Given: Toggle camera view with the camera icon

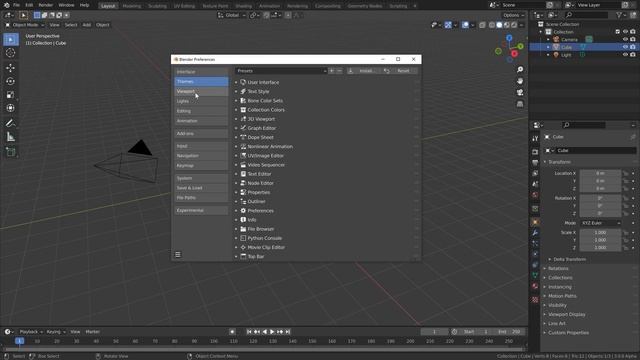Looking at the screenshot, I should tap(520, 93).
